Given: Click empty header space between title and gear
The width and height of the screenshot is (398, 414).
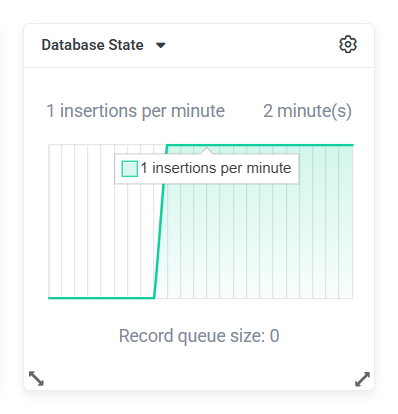Looking at the screenshot, I should pyautogui.click(x=252, y=45).
